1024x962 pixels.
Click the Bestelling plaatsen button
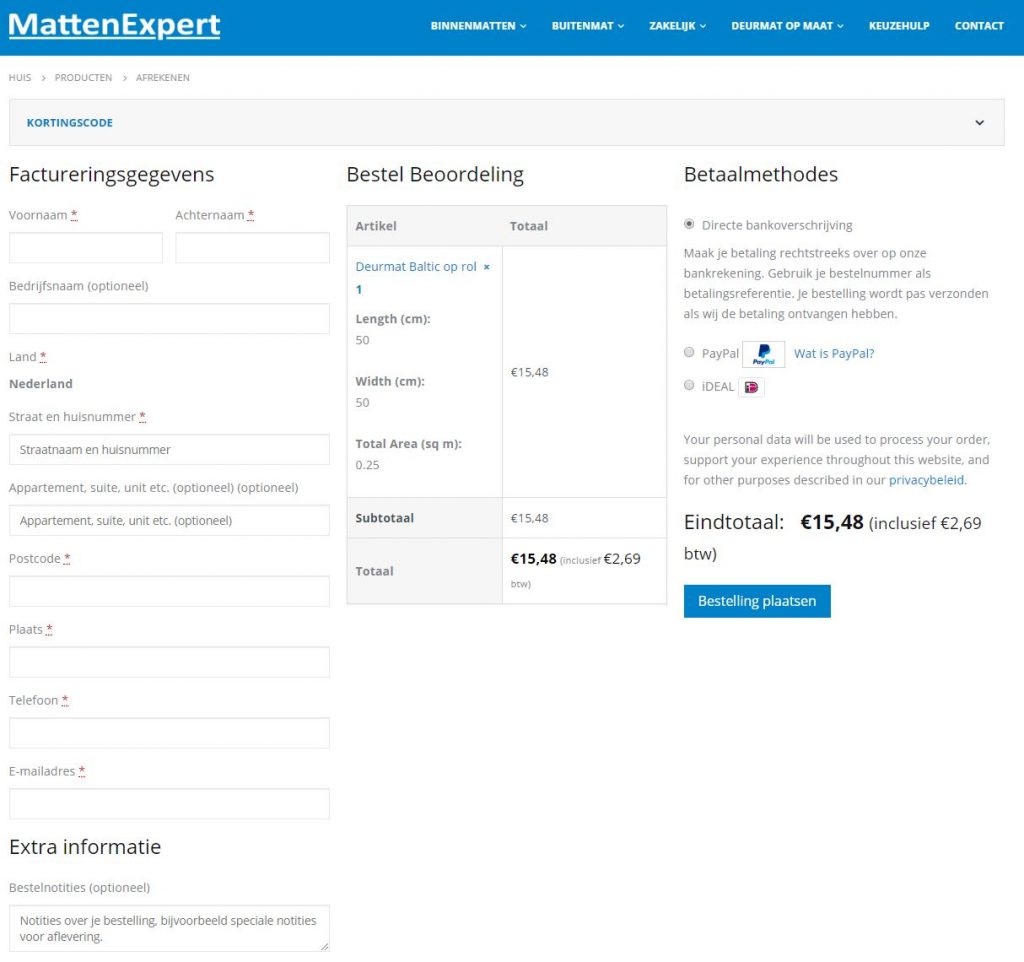click(757, 601)
